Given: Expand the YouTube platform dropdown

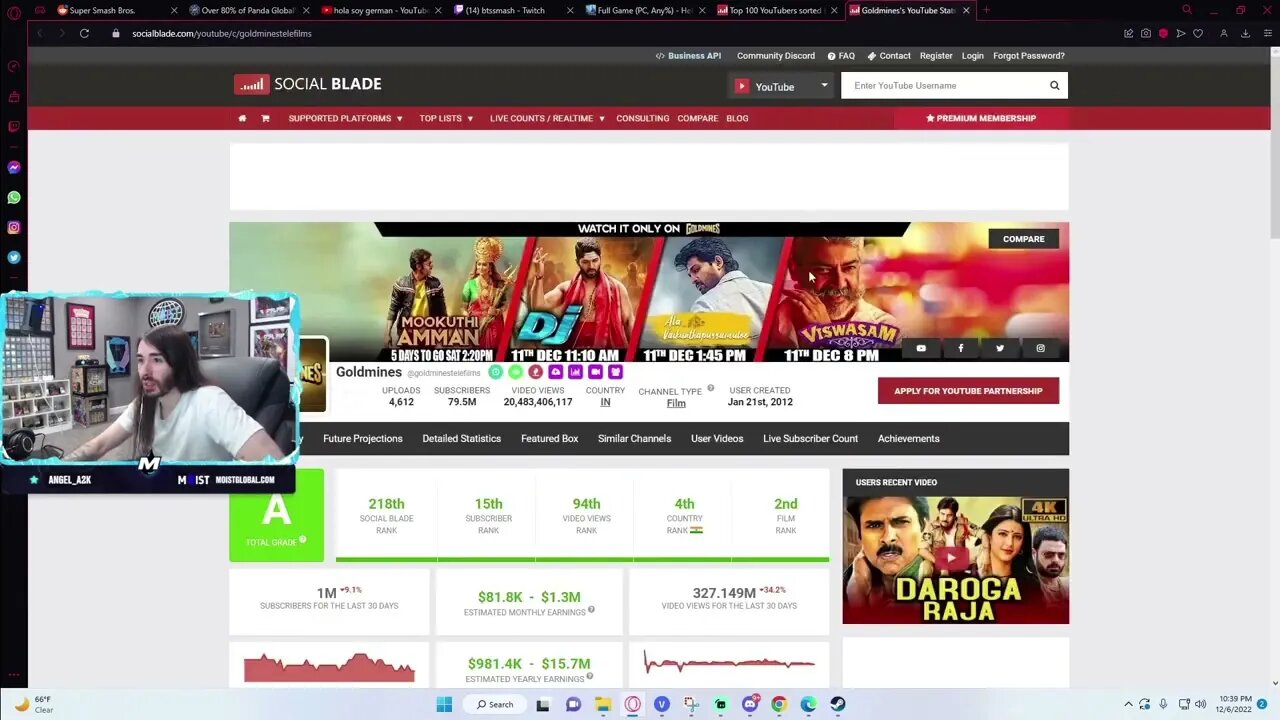Looking at the screenshot, I should pyautogui.click(x=781, y=86).
